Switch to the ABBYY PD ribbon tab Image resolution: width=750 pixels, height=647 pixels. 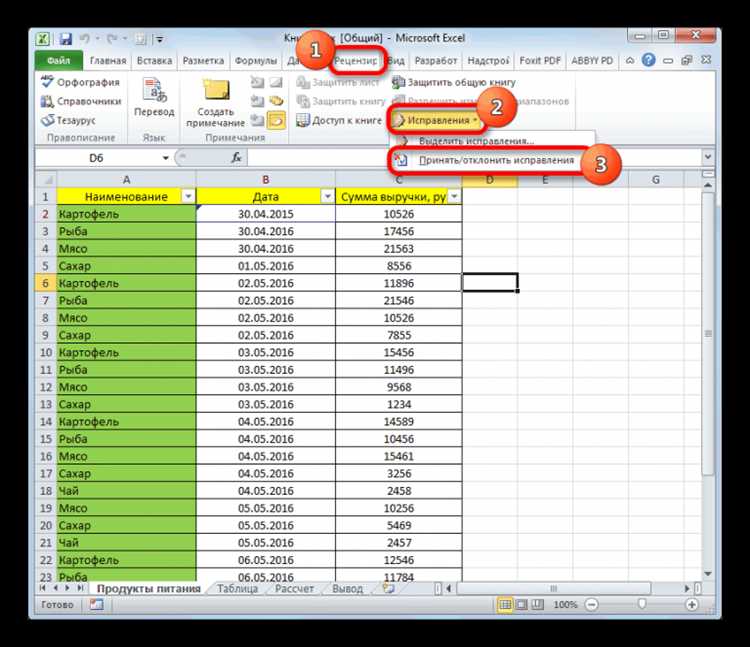click(x=592, y=61)
